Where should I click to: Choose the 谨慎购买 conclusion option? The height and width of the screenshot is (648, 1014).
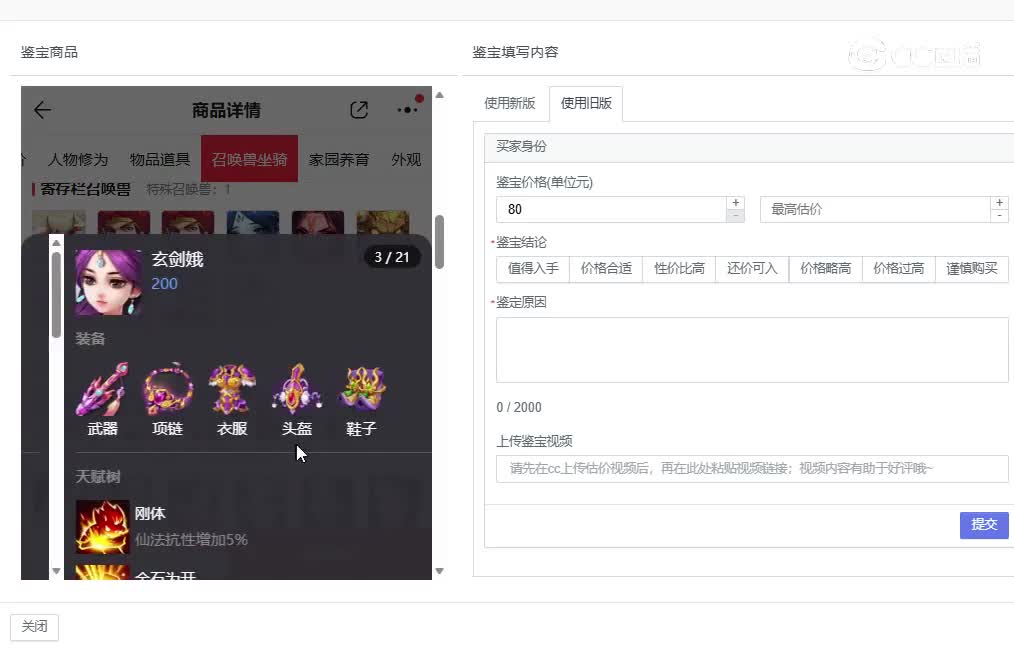pyautogui.click(x=971, y=269)
